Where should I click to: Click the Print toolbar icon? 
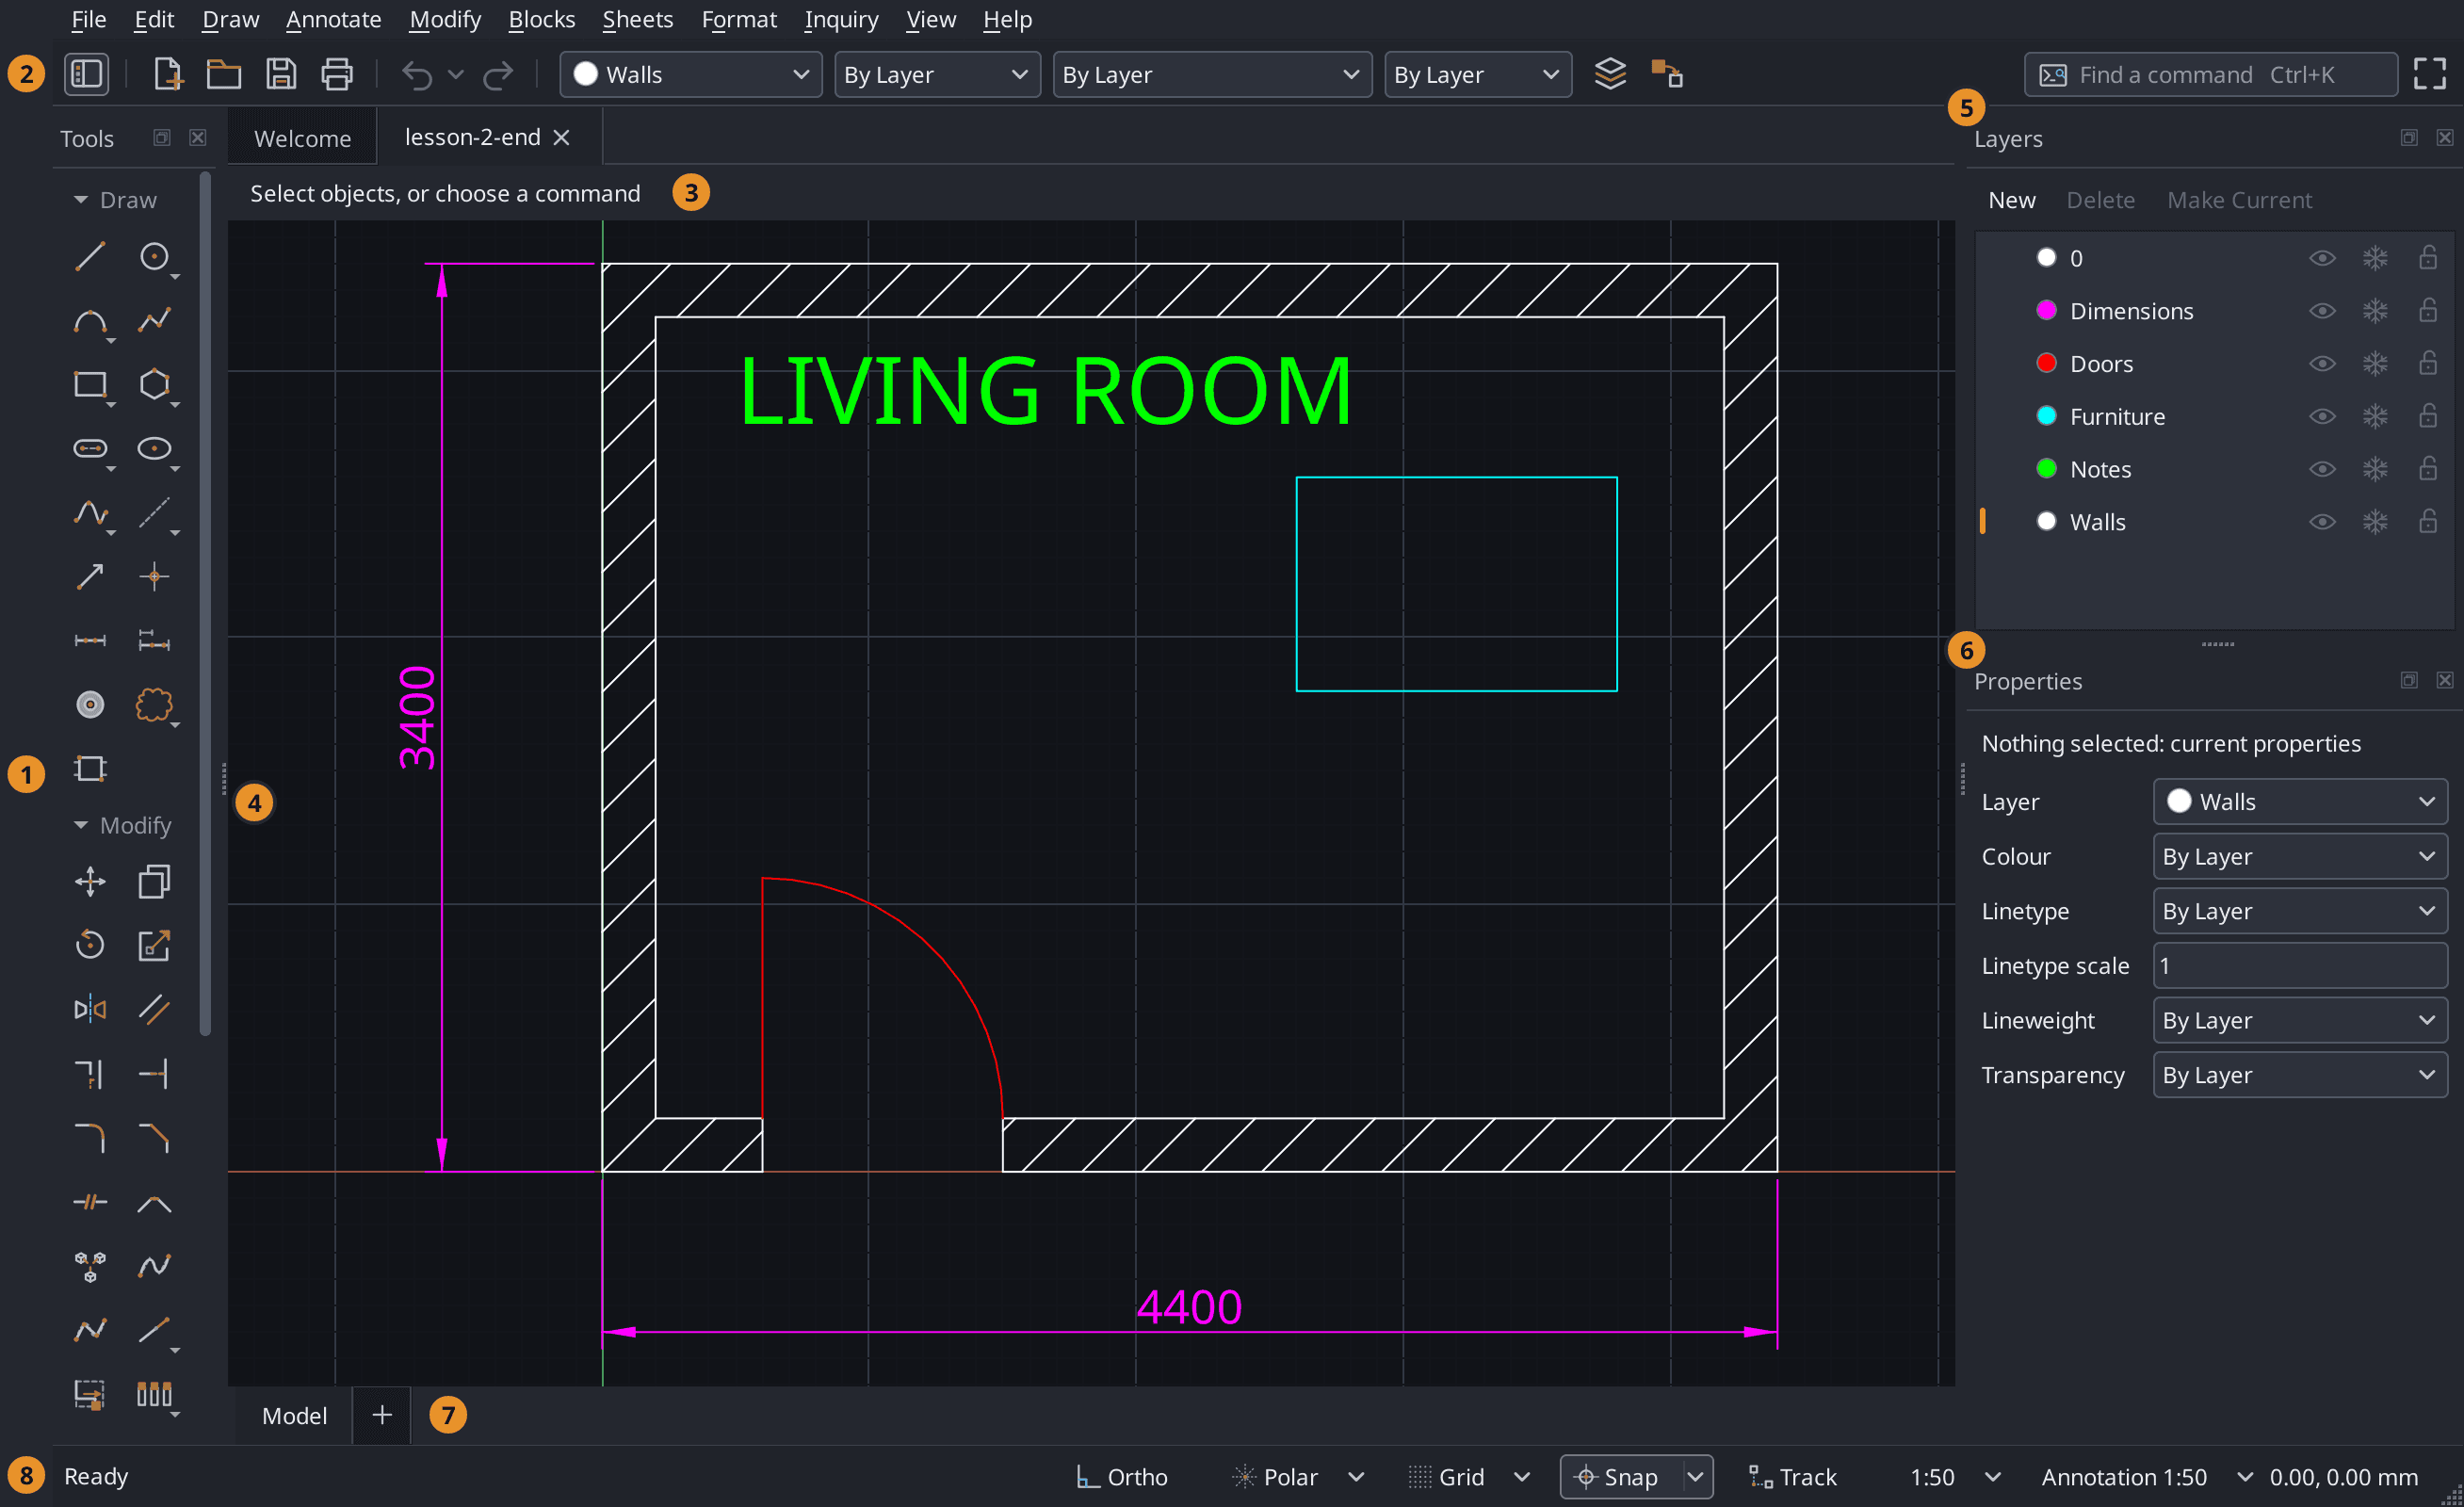[x=337, y=74]
